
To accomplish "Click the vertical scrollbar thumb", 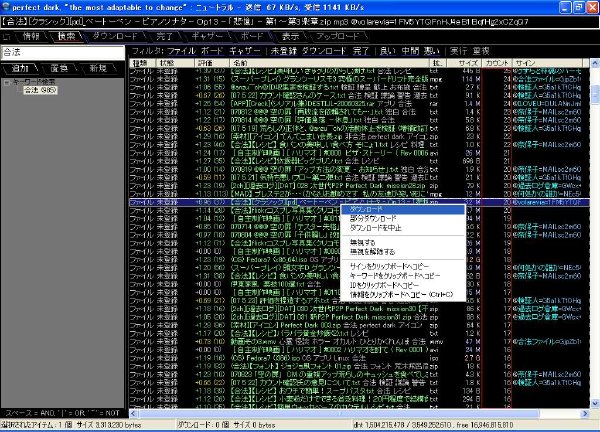I will tap(595, 94).
